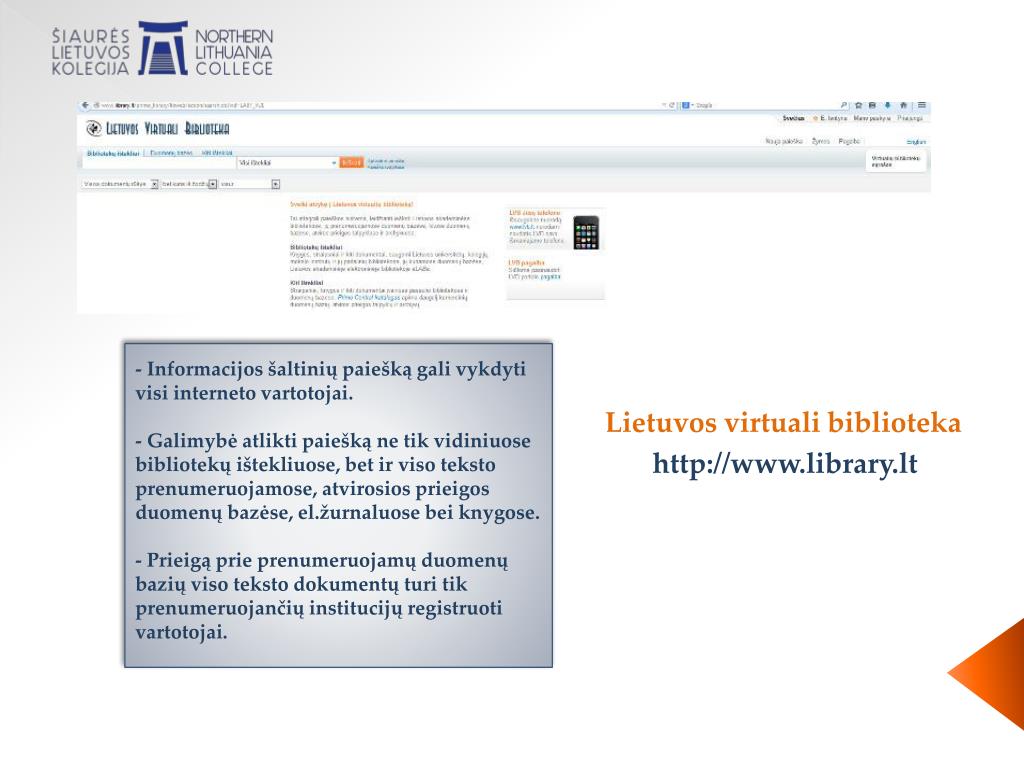Viewport: 1024px width, 768px height.
Task: Click "pagalba" link in LVB pagalba box
Action: point(551,277)
